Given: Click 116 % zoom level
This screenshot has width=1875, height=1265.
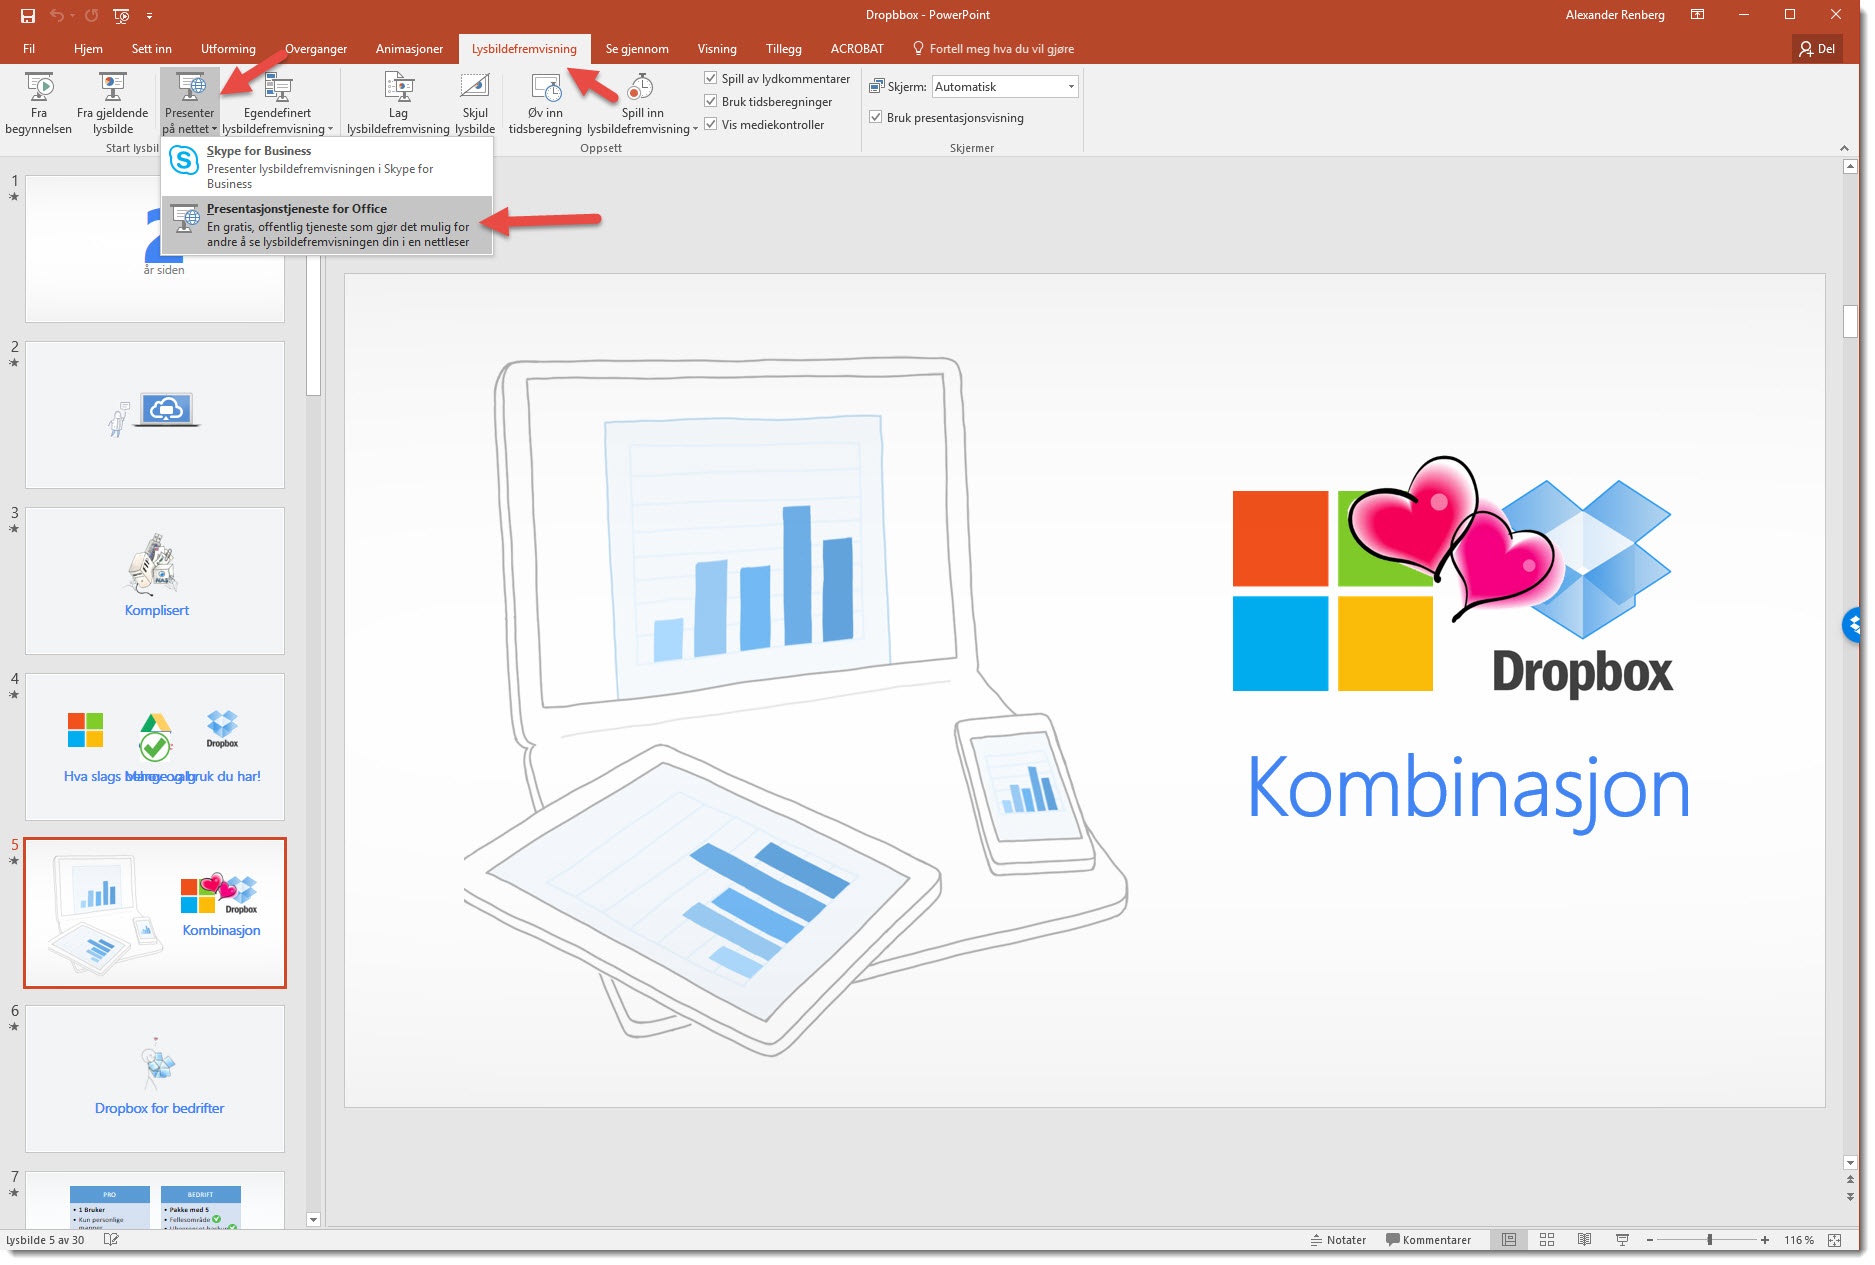Looking at the screenshot, I should coord(1798,1240).
